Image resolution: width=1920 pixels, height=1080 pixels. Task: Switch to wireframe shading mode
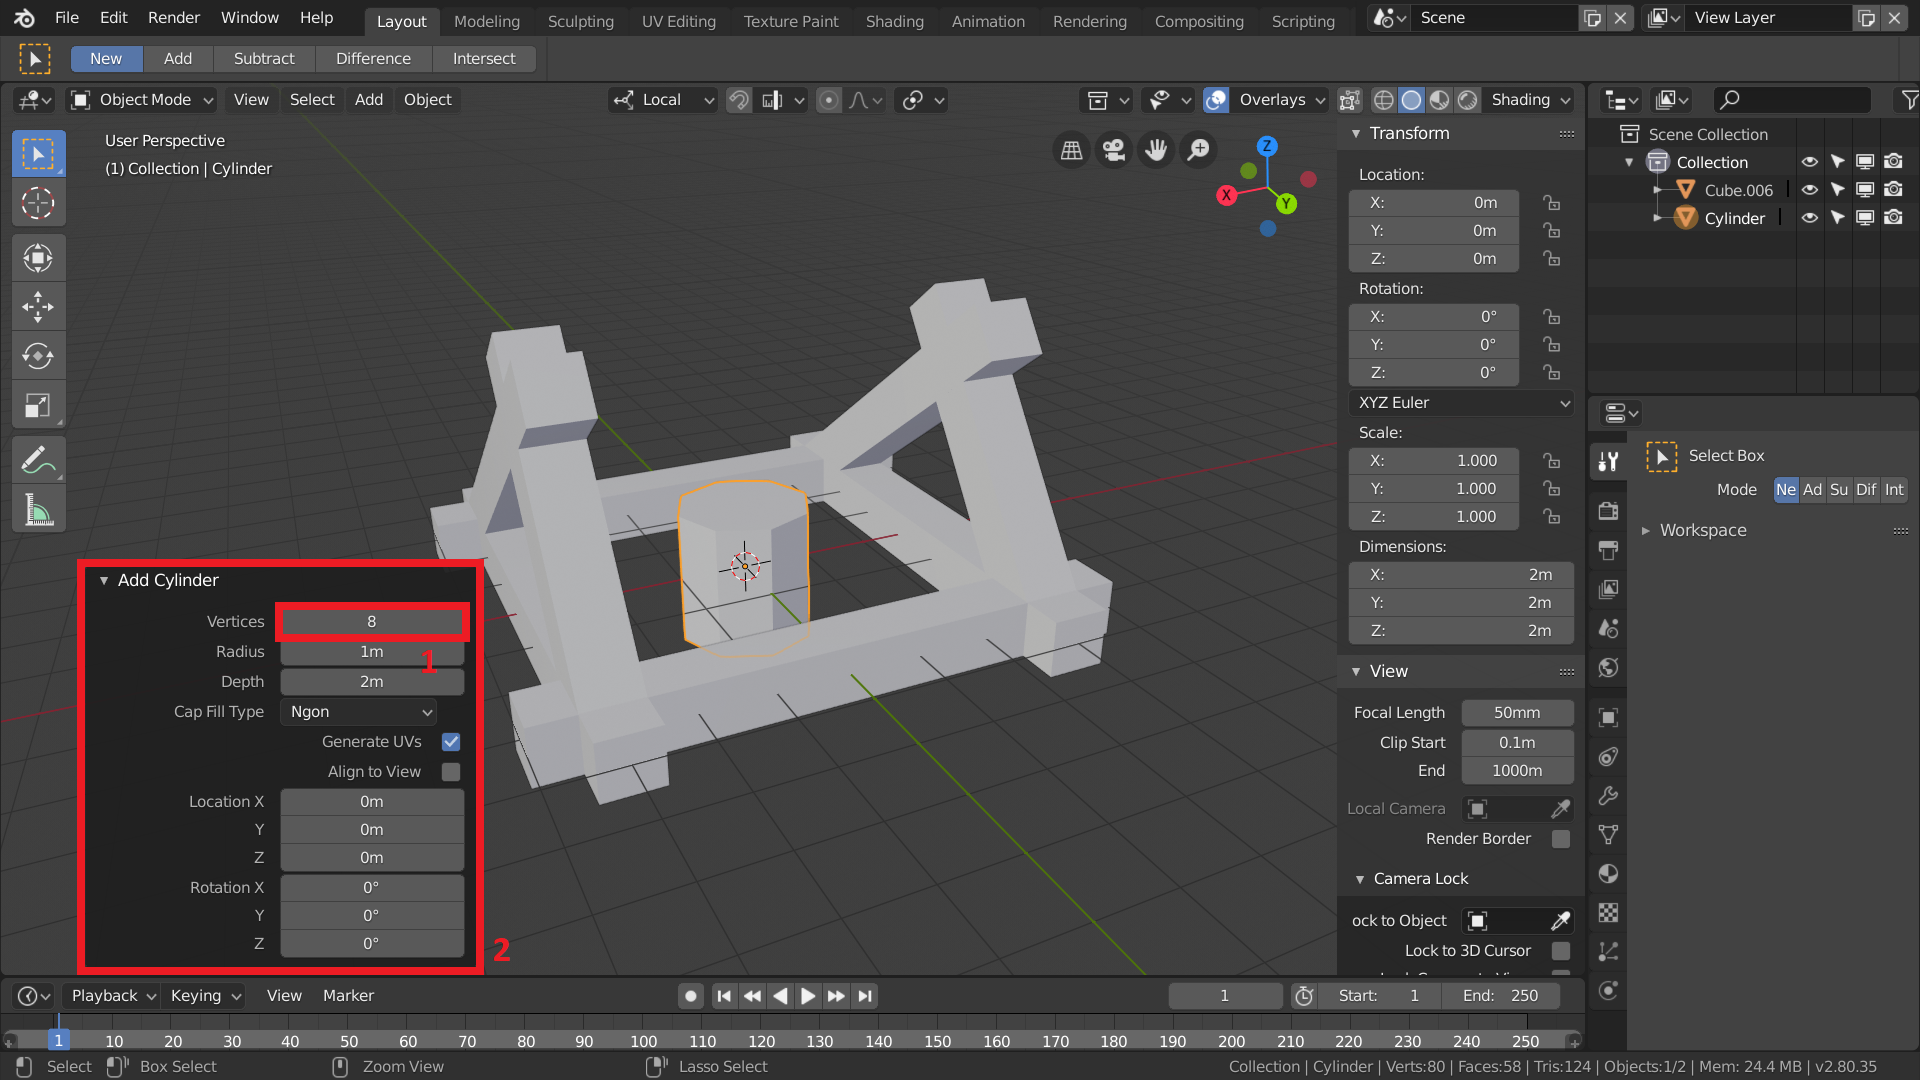pos(1384,100)
